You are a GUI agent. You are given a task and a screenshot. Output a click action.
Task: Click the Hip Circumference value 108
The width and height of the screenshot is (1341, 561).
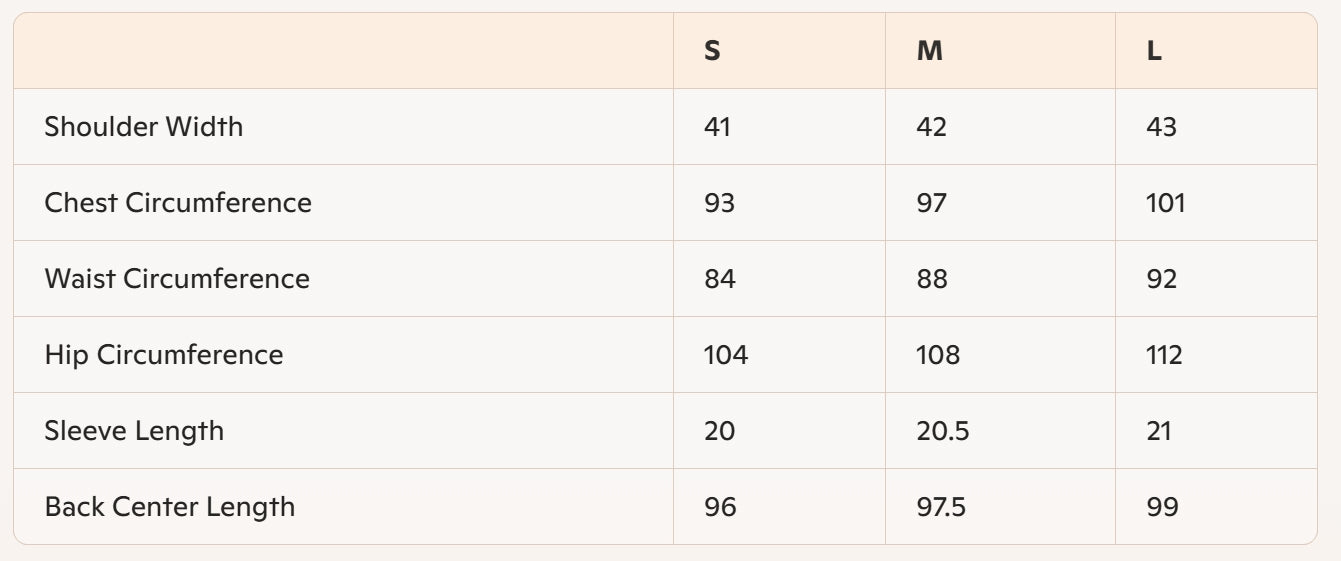tap(938, 355)
